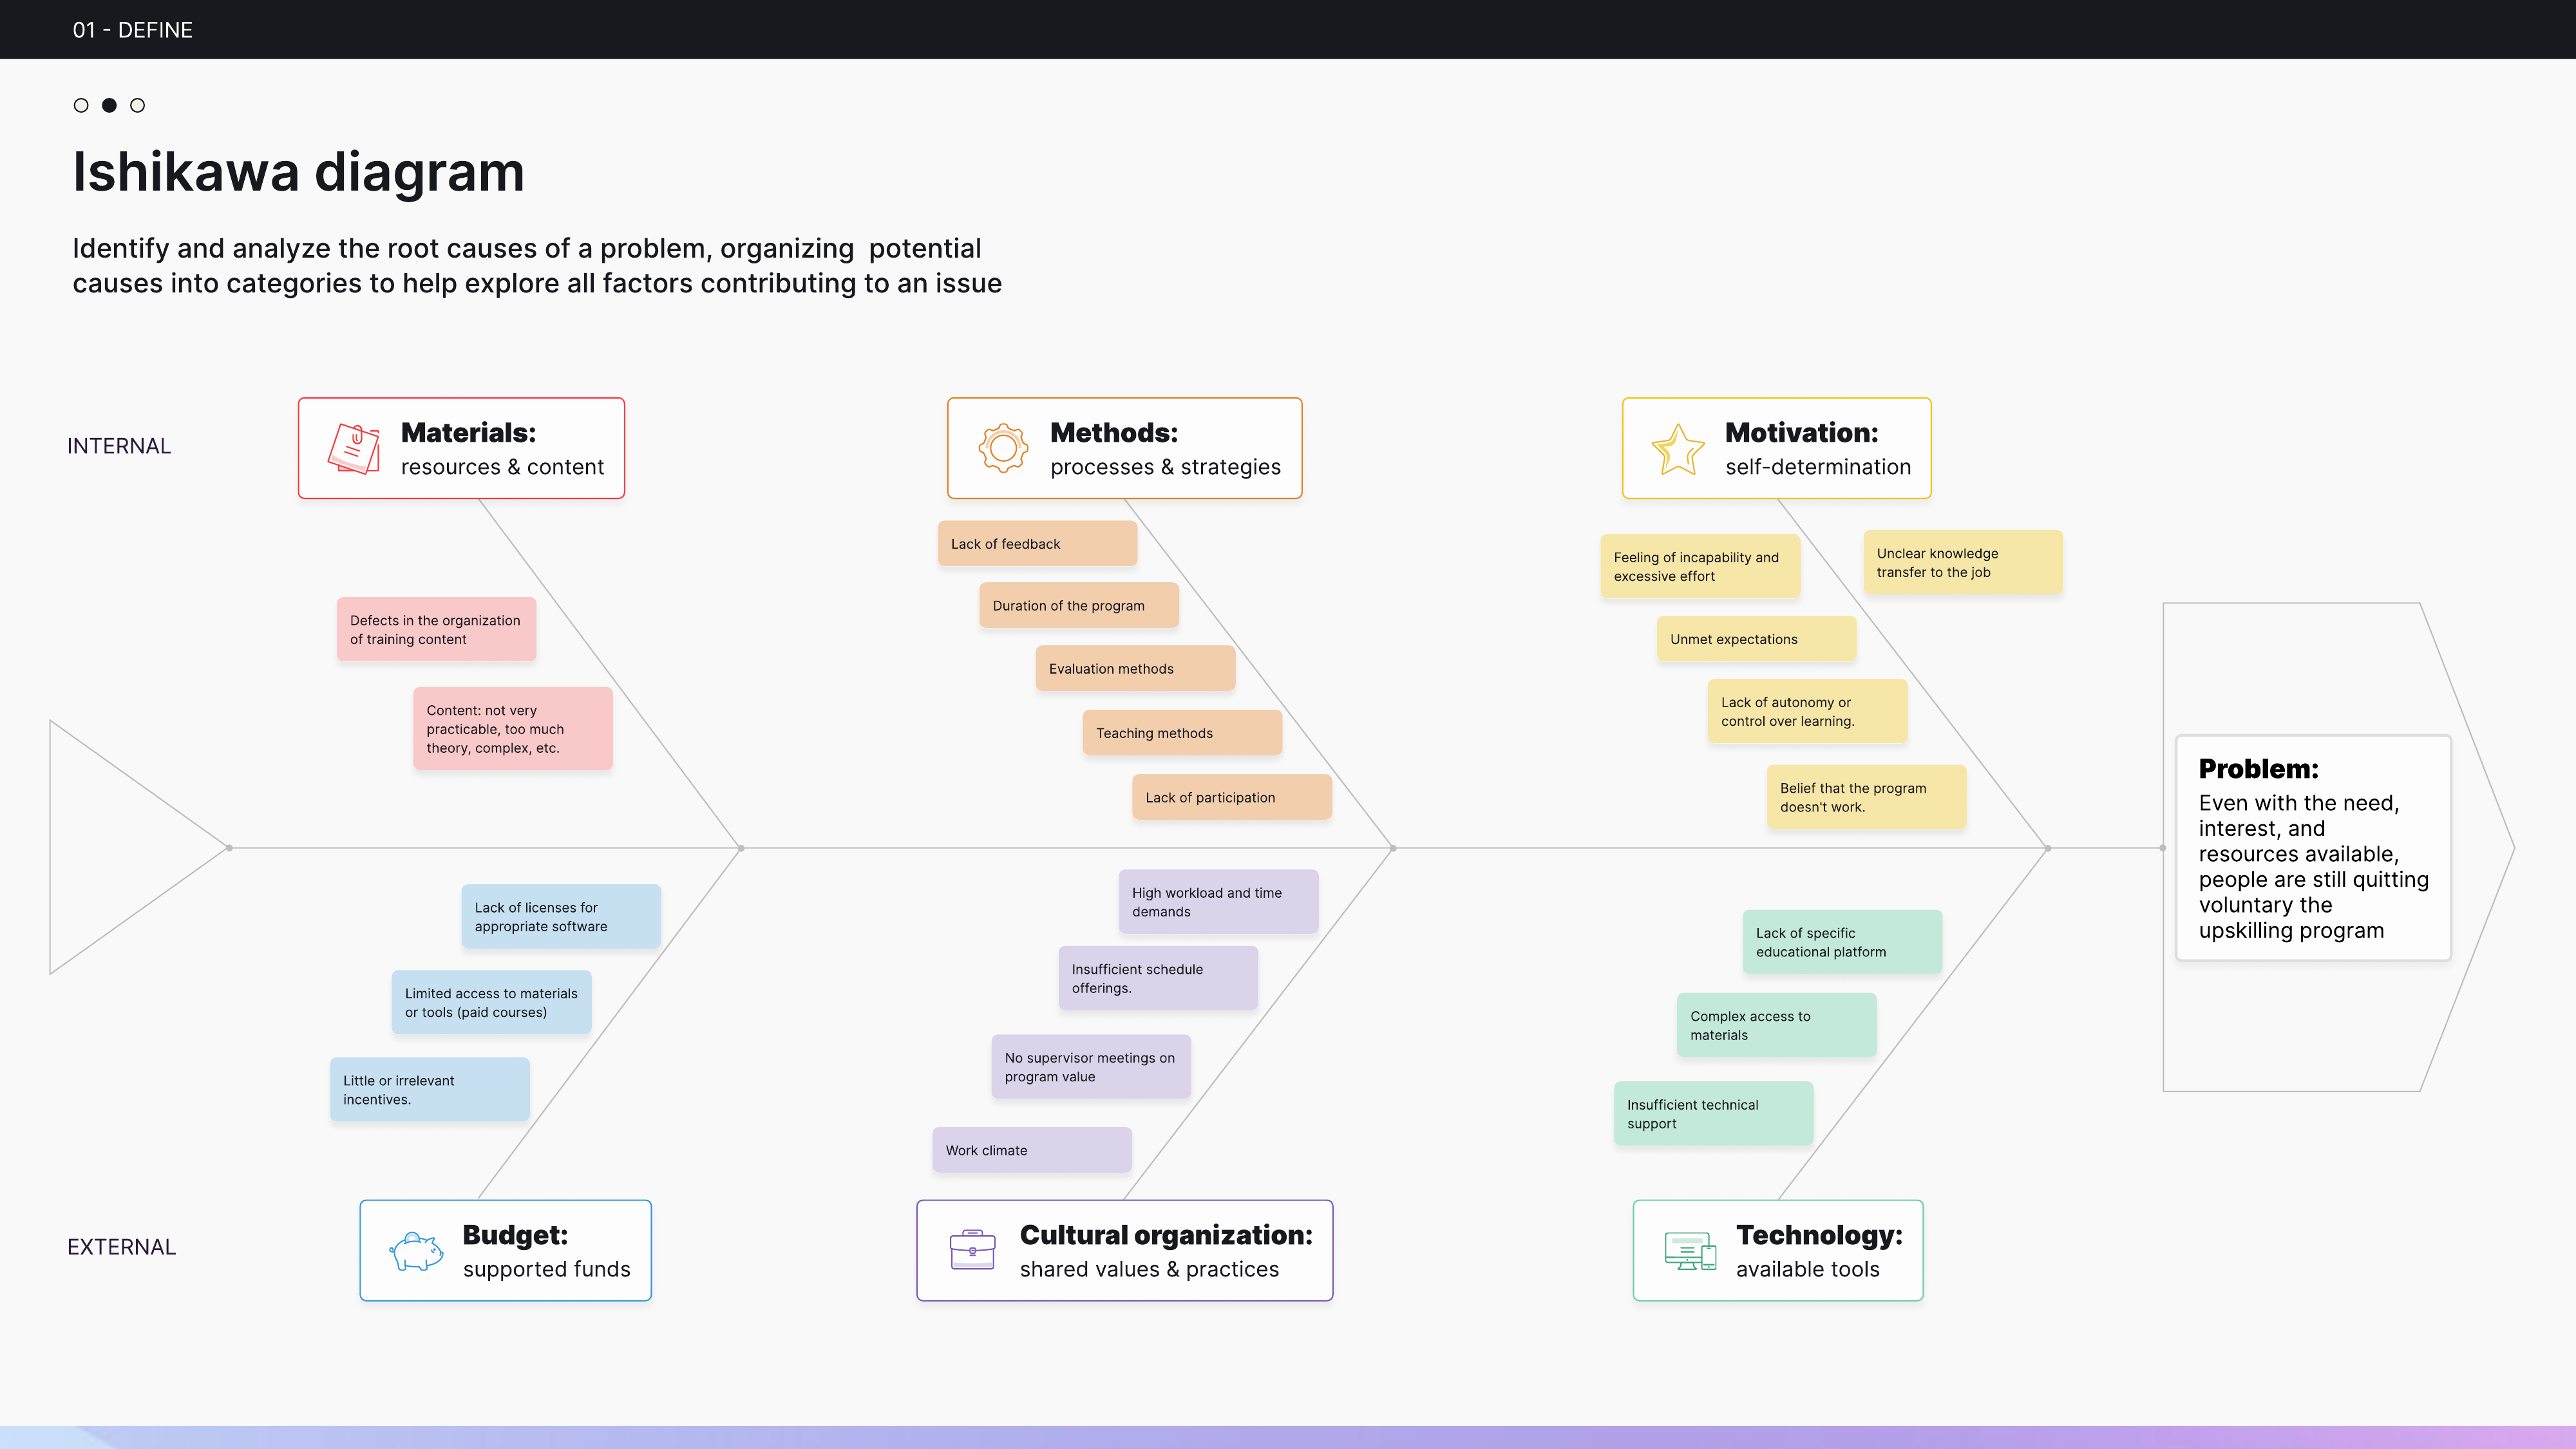Select the 'Lack of feedback' note
2576x1449 pixels.
point(1037,543)
